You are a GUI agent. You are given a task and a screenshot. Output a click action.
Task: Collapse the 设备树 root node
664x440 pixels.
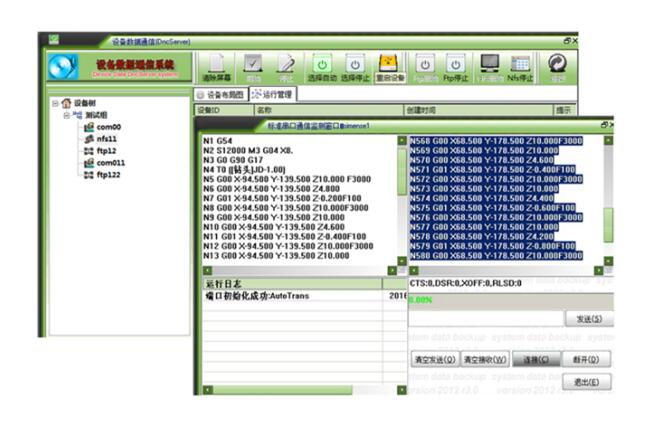pyautogui.click(x=55, y=103)
